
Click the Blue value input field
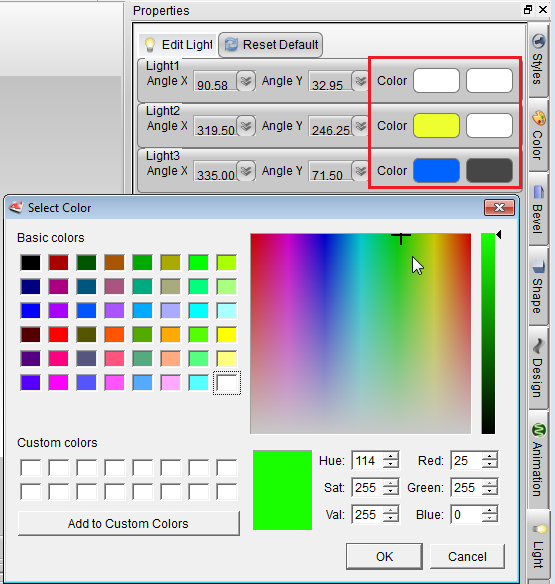(x=466, y=515)
